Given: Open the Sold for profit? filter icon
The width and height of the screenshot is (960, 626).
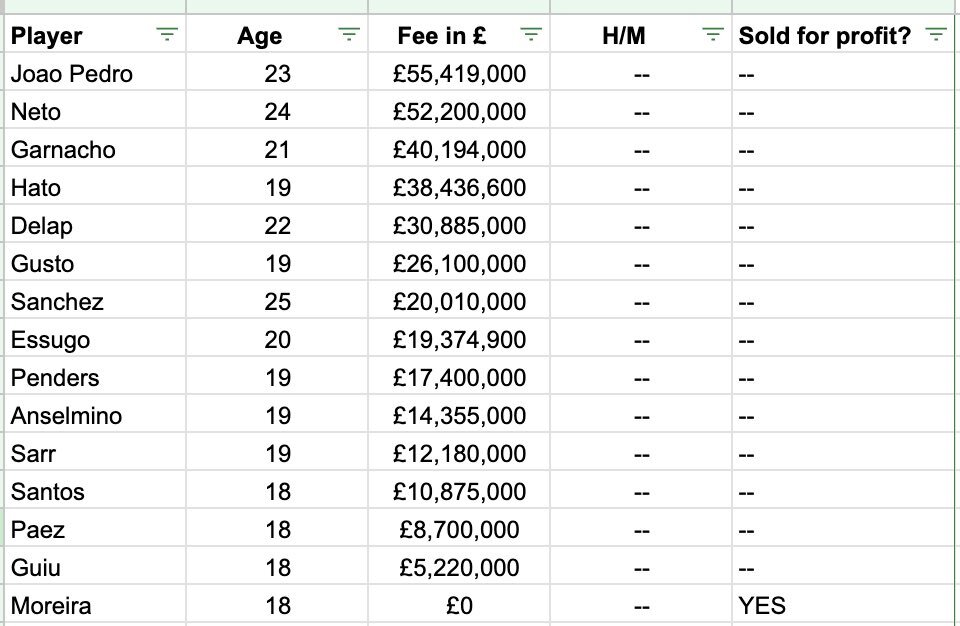Looking at the screenshot, I should pos(936,34).
